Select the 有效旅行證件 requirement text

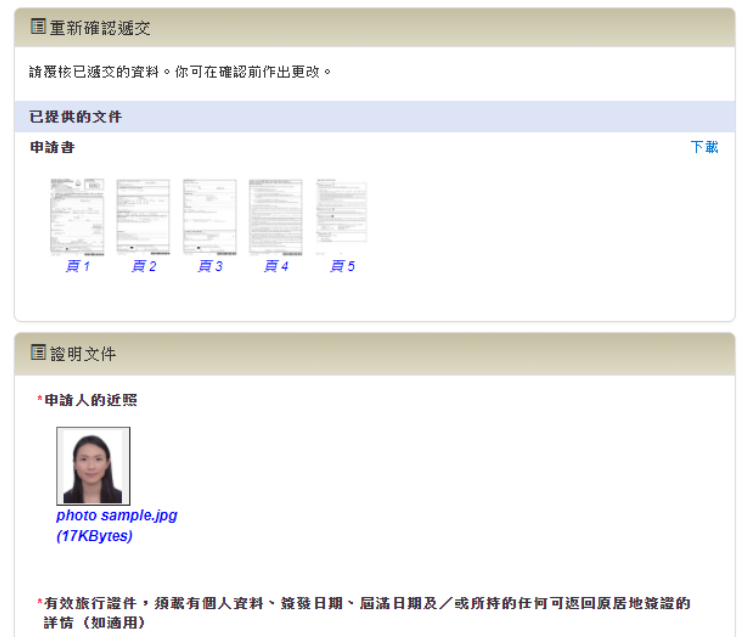[x=367, y=612]
